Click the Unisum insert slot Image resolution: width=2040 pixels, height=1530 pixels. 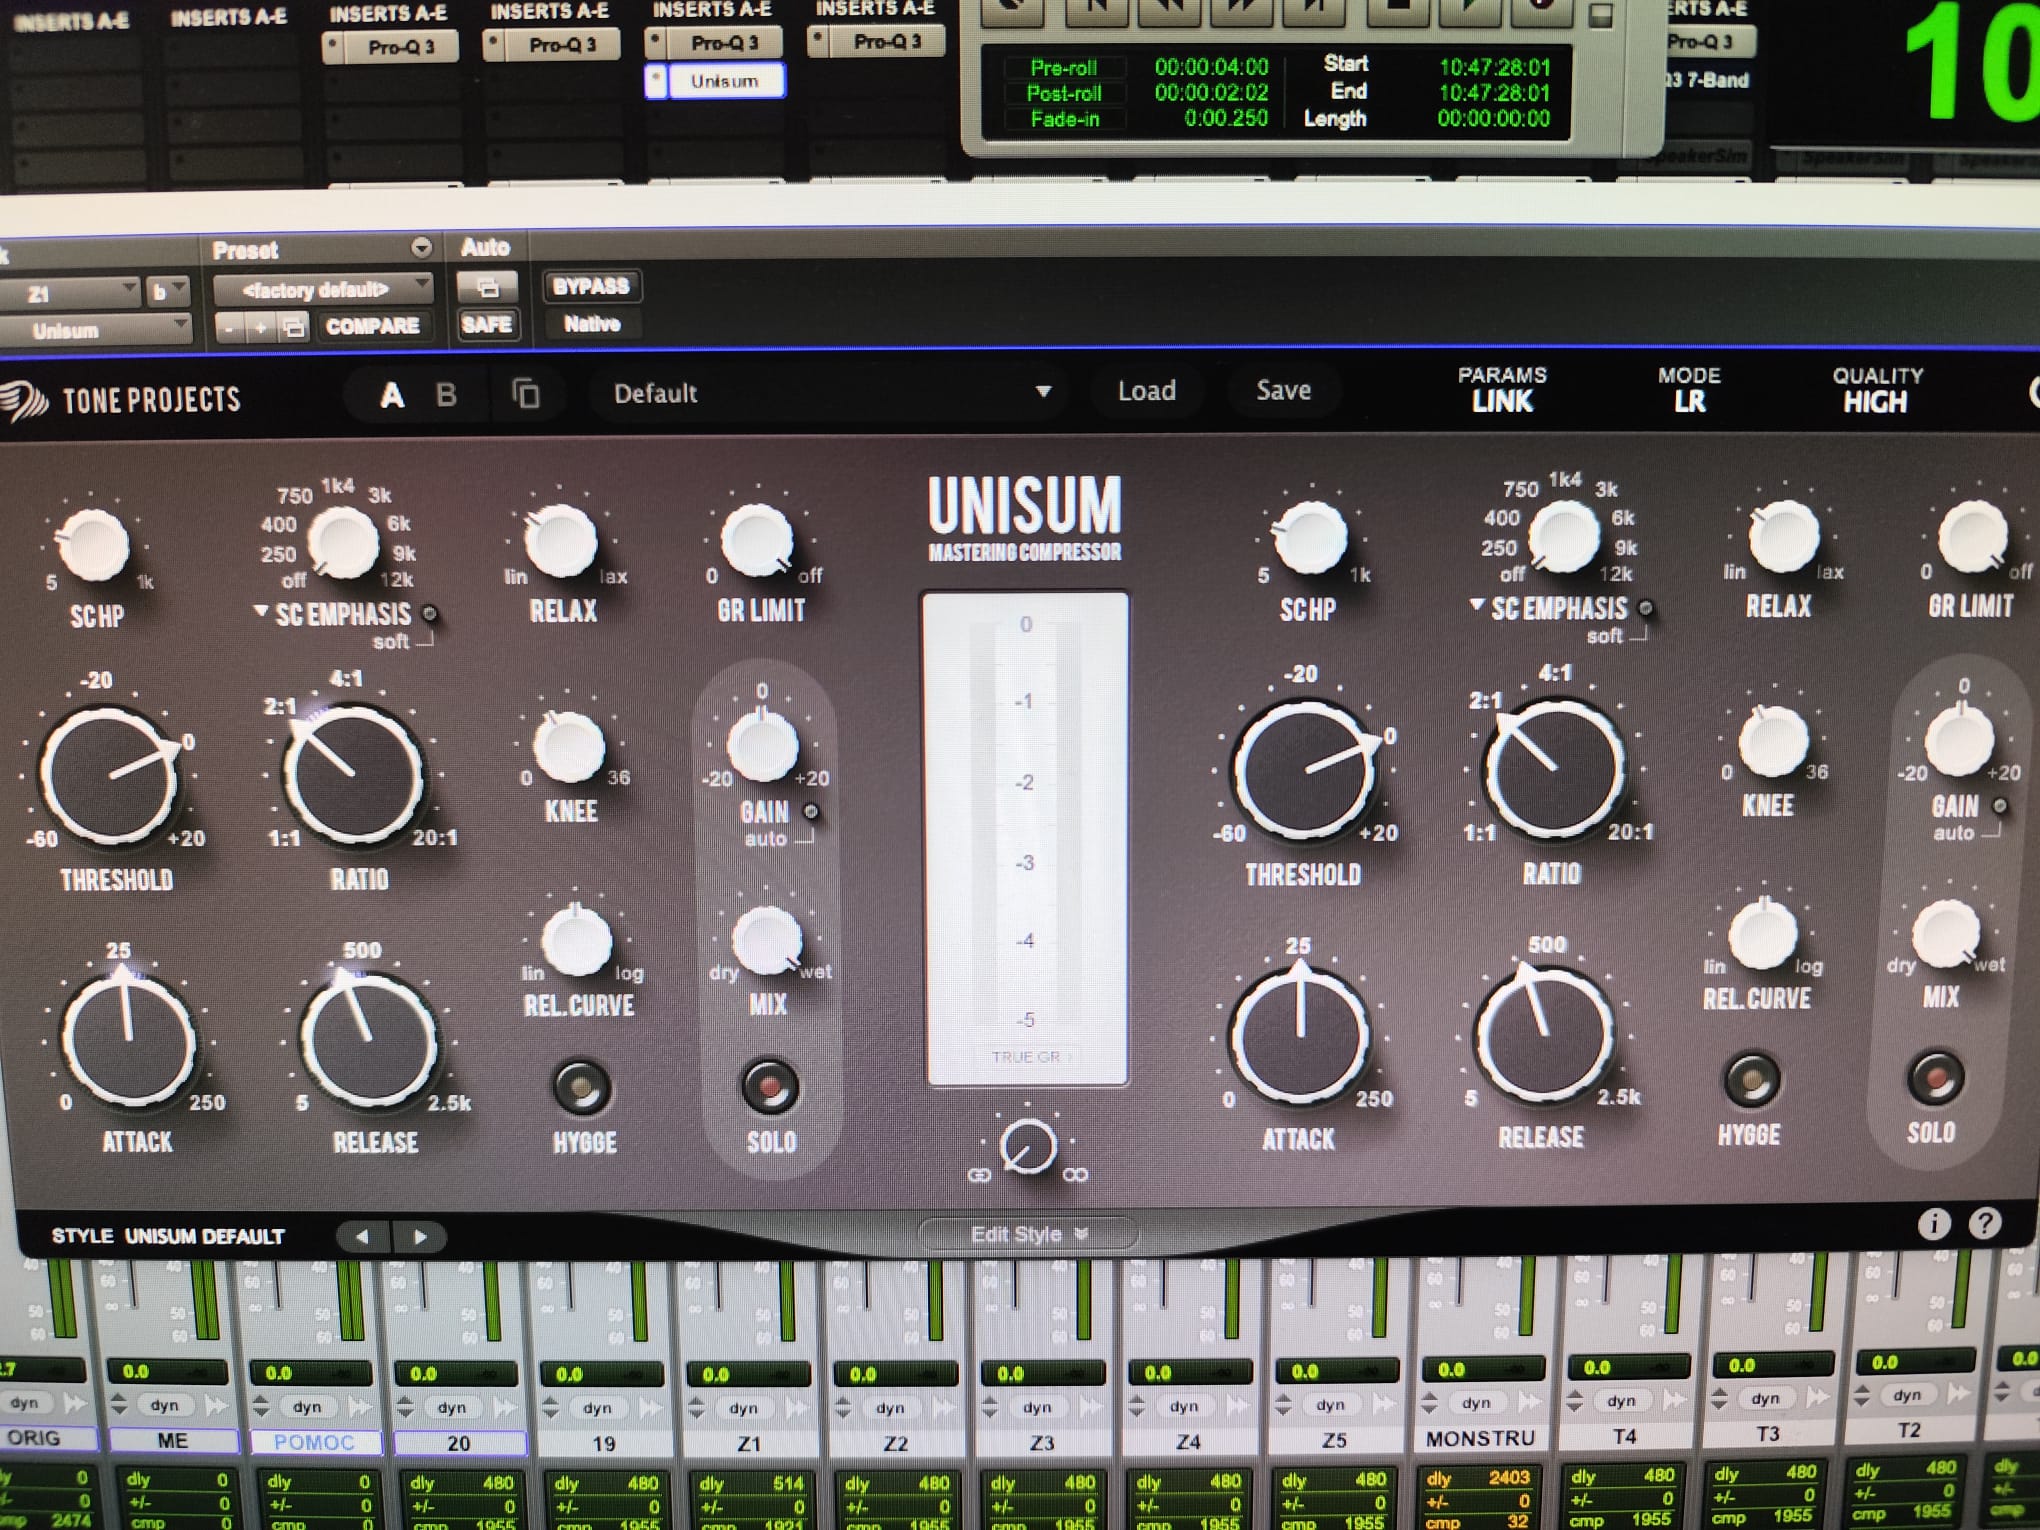[x=724, y=81]
